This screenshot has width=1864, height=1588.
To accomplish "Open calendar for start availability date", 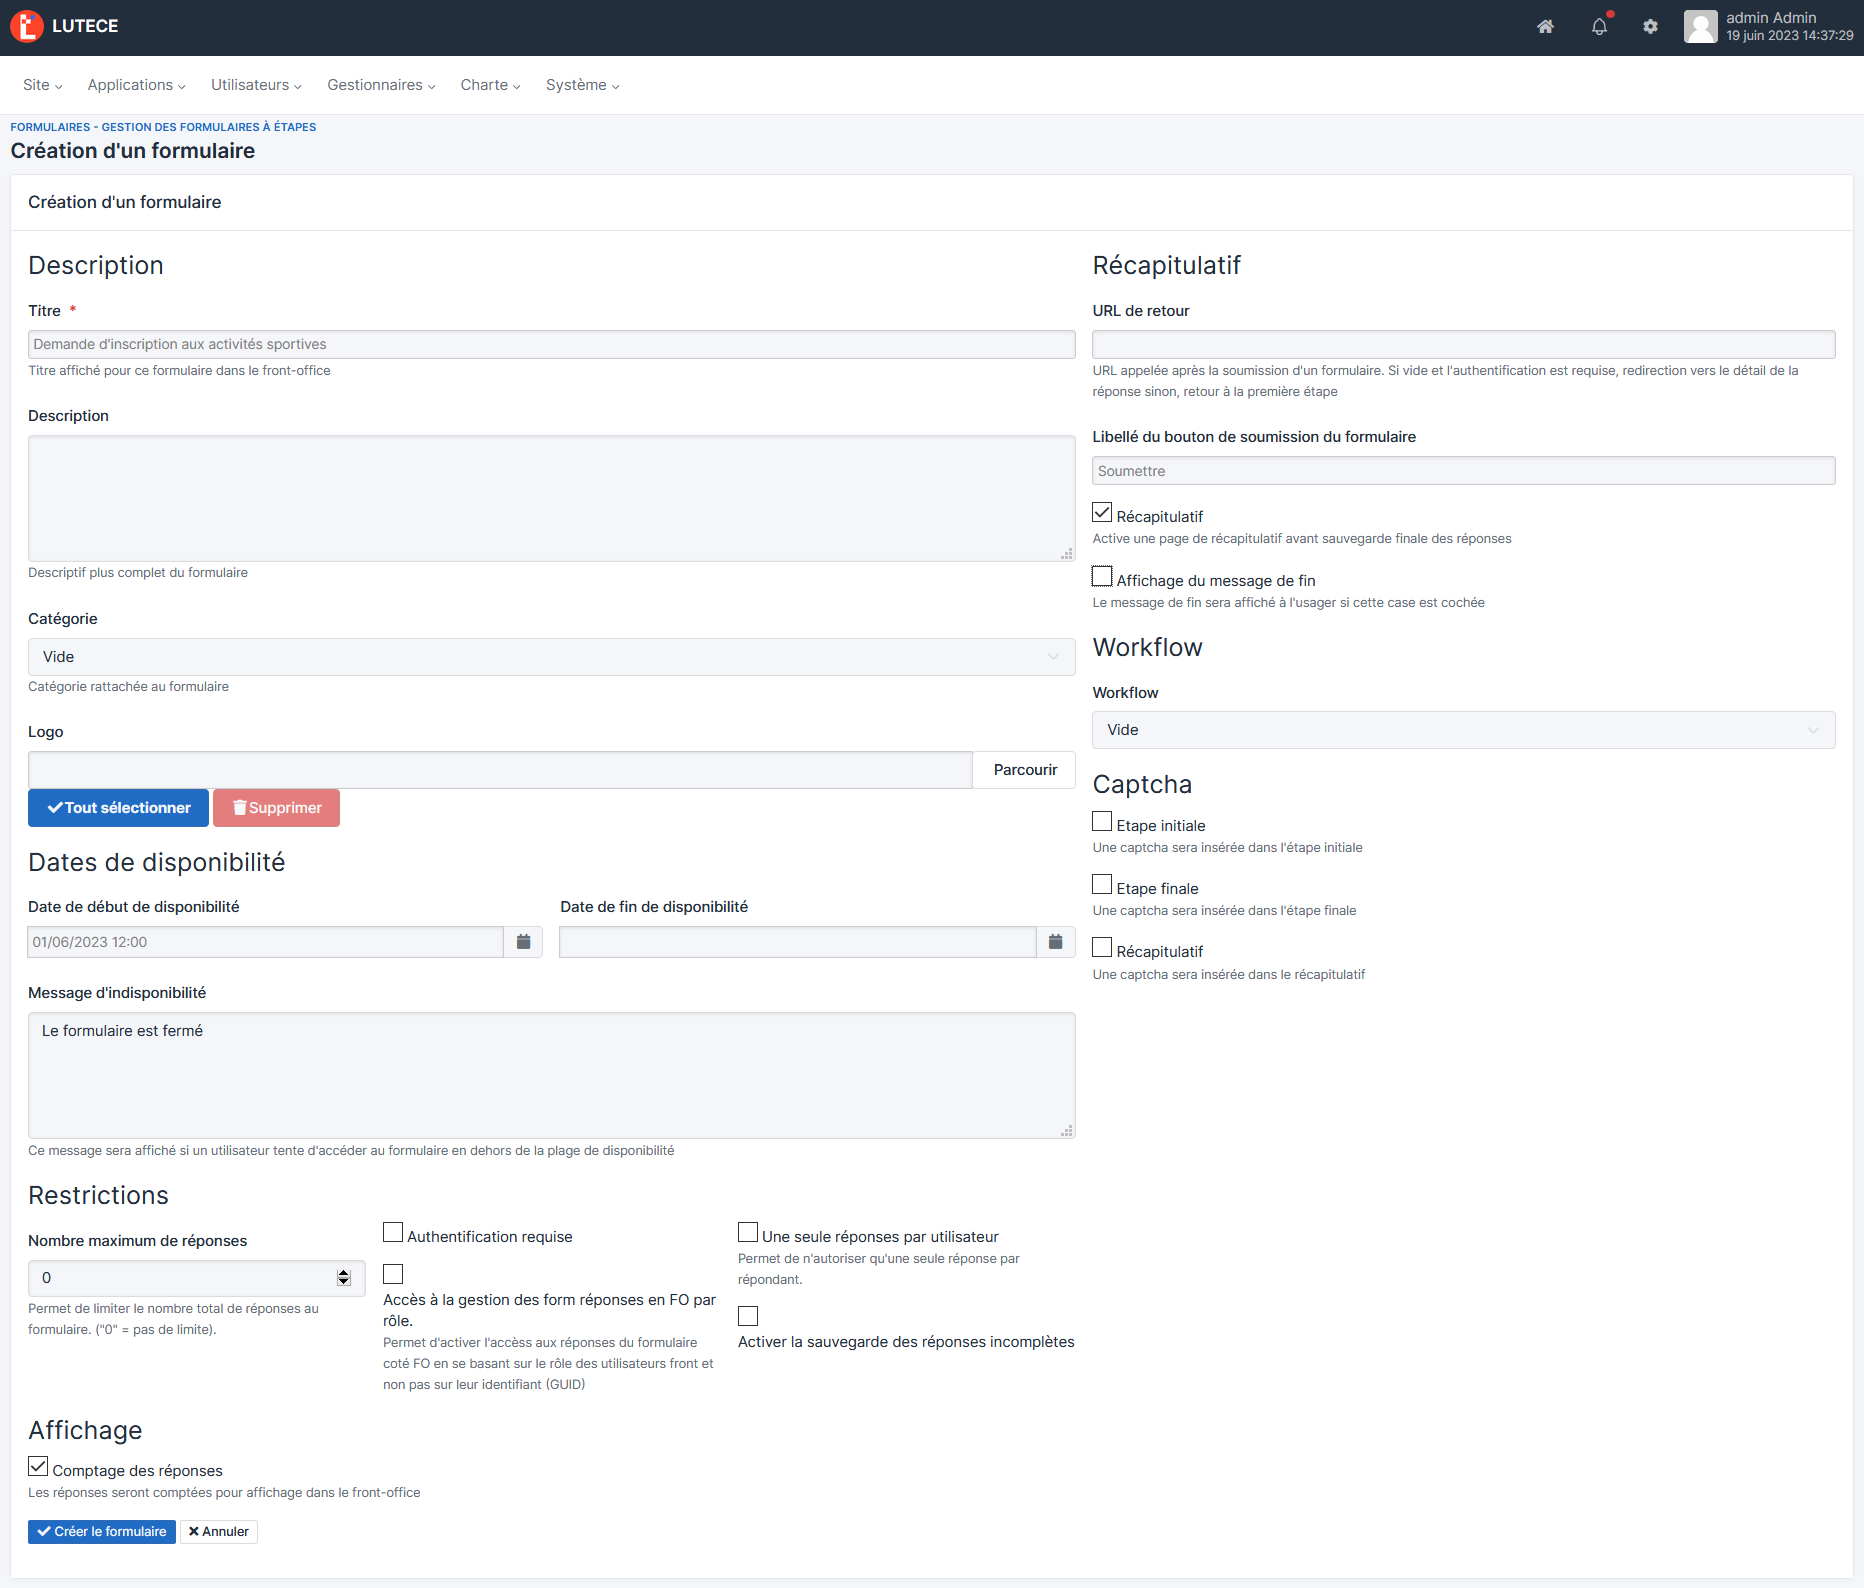I will (x=523, y=942).
